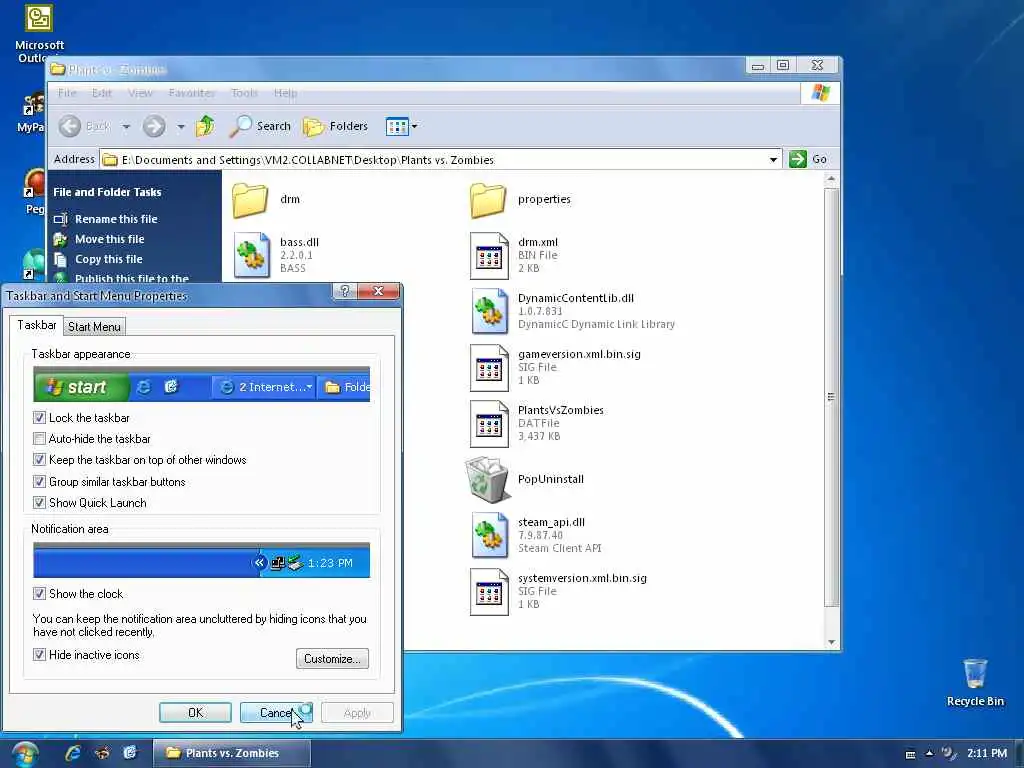Select the bass.dll file icon
This screenshot has width=1024, height=768.
coord(252,255)
